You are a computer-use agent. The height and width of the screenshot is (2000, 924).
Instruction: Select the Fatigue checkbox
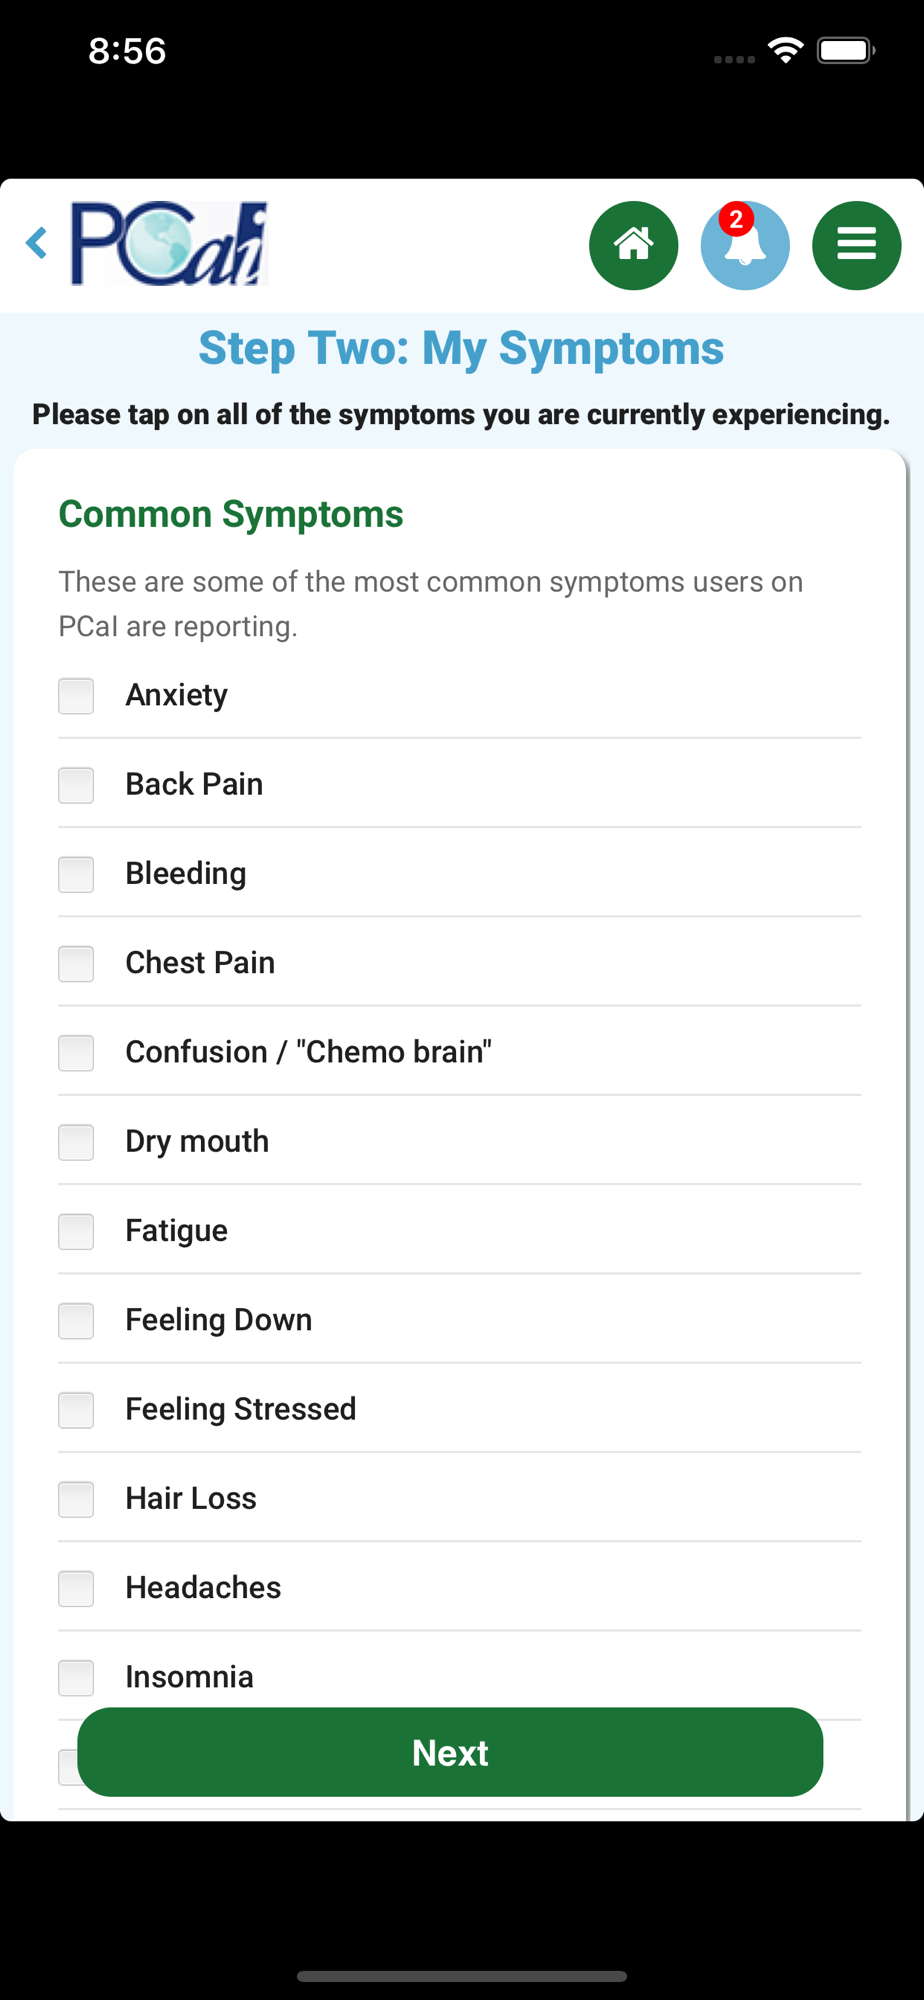click(x=76, y=1231)
